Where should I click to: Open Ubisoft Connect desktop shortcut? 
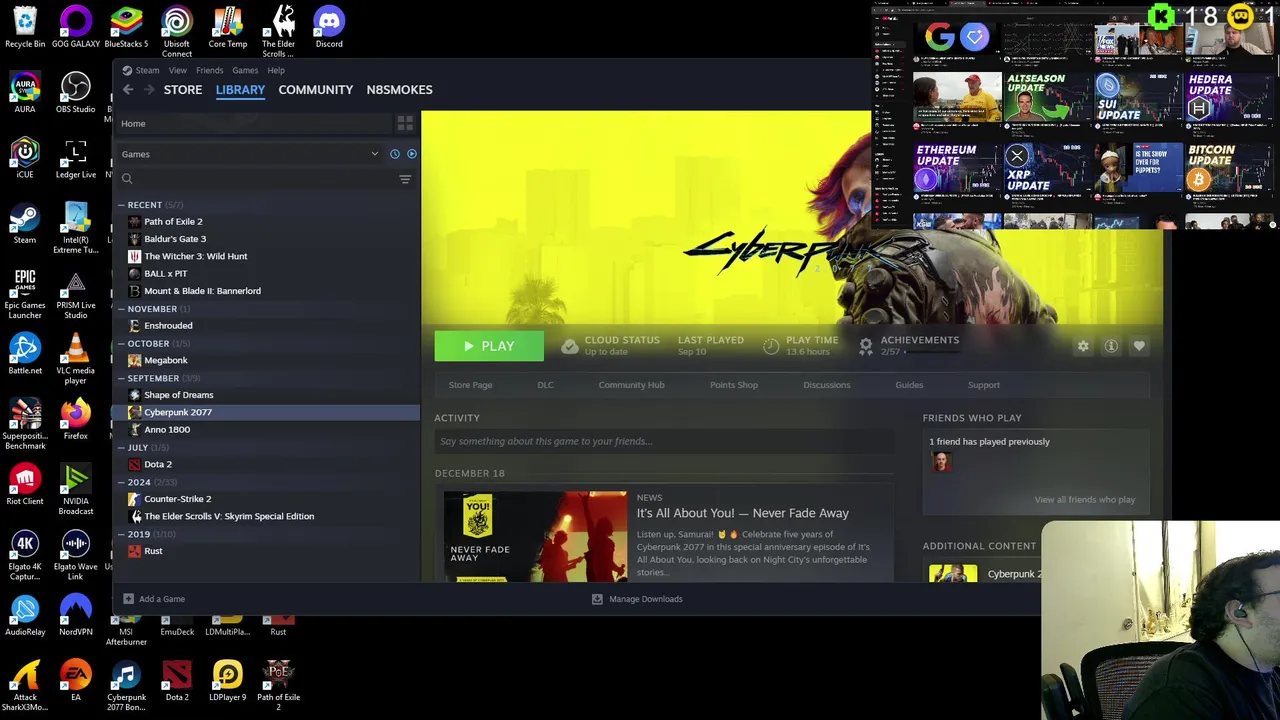(177, 32)
